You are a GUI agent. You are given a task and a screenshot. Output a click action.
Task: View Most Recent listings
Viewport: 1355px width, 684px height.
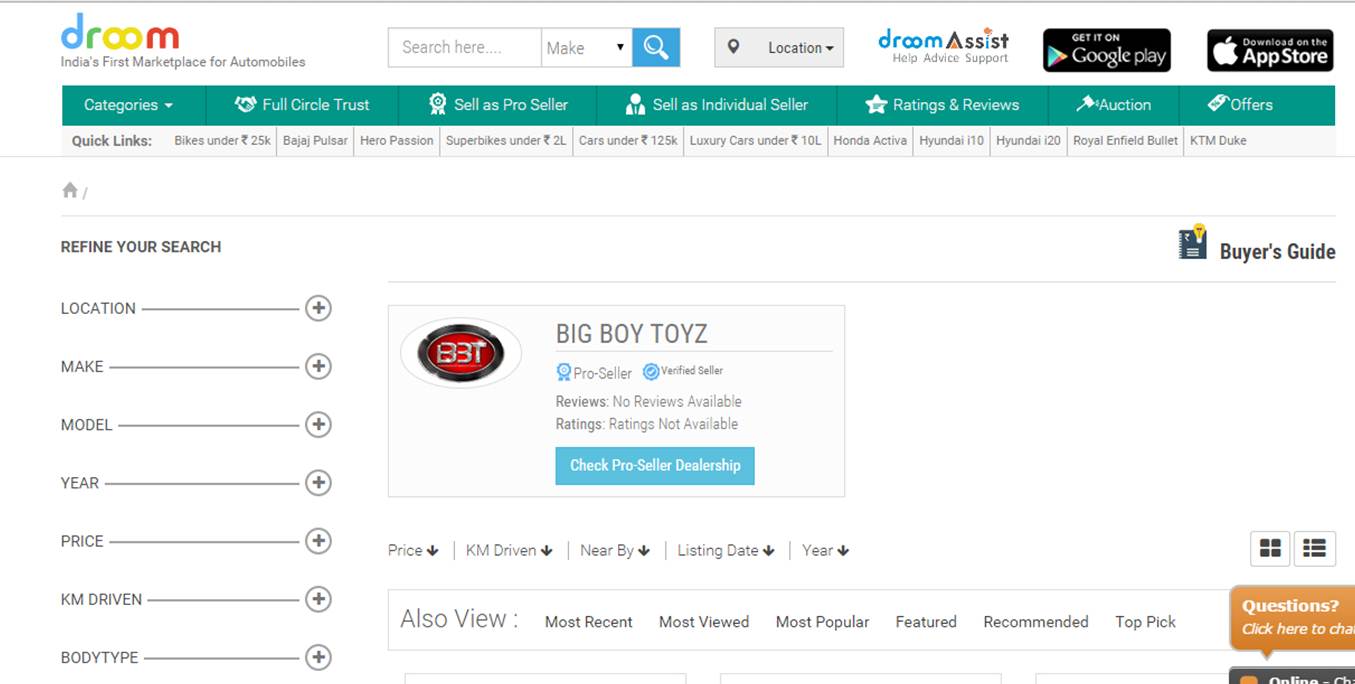pyautogui.click(x=588, y=622)
